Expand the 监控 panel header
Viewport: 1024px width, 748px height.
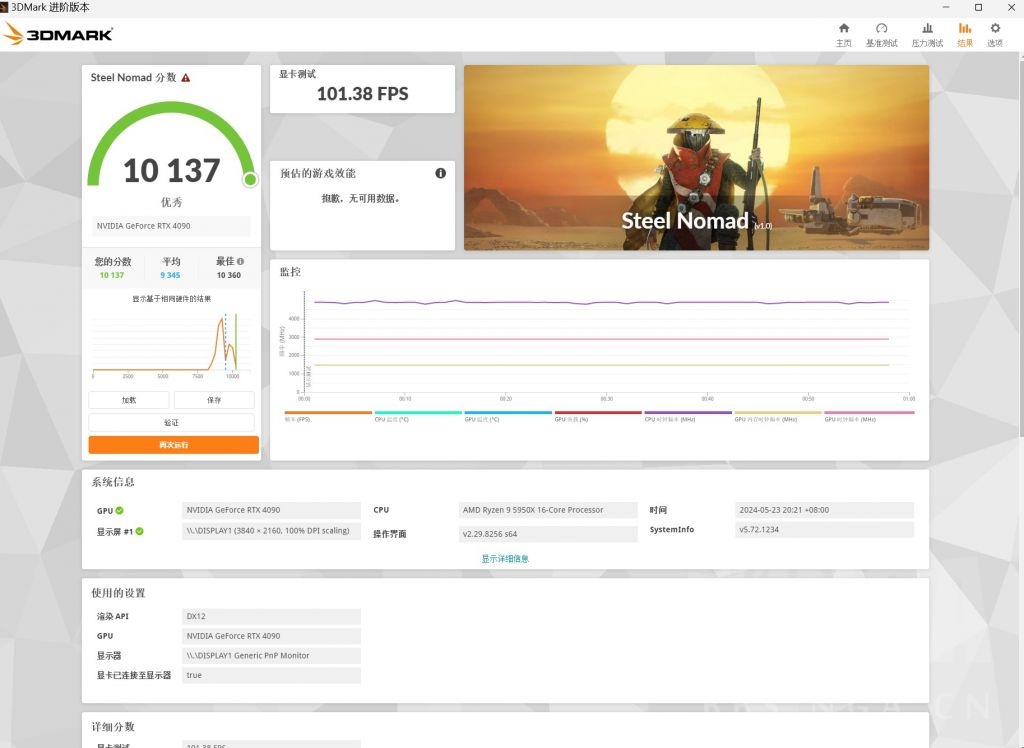point(290,270)
